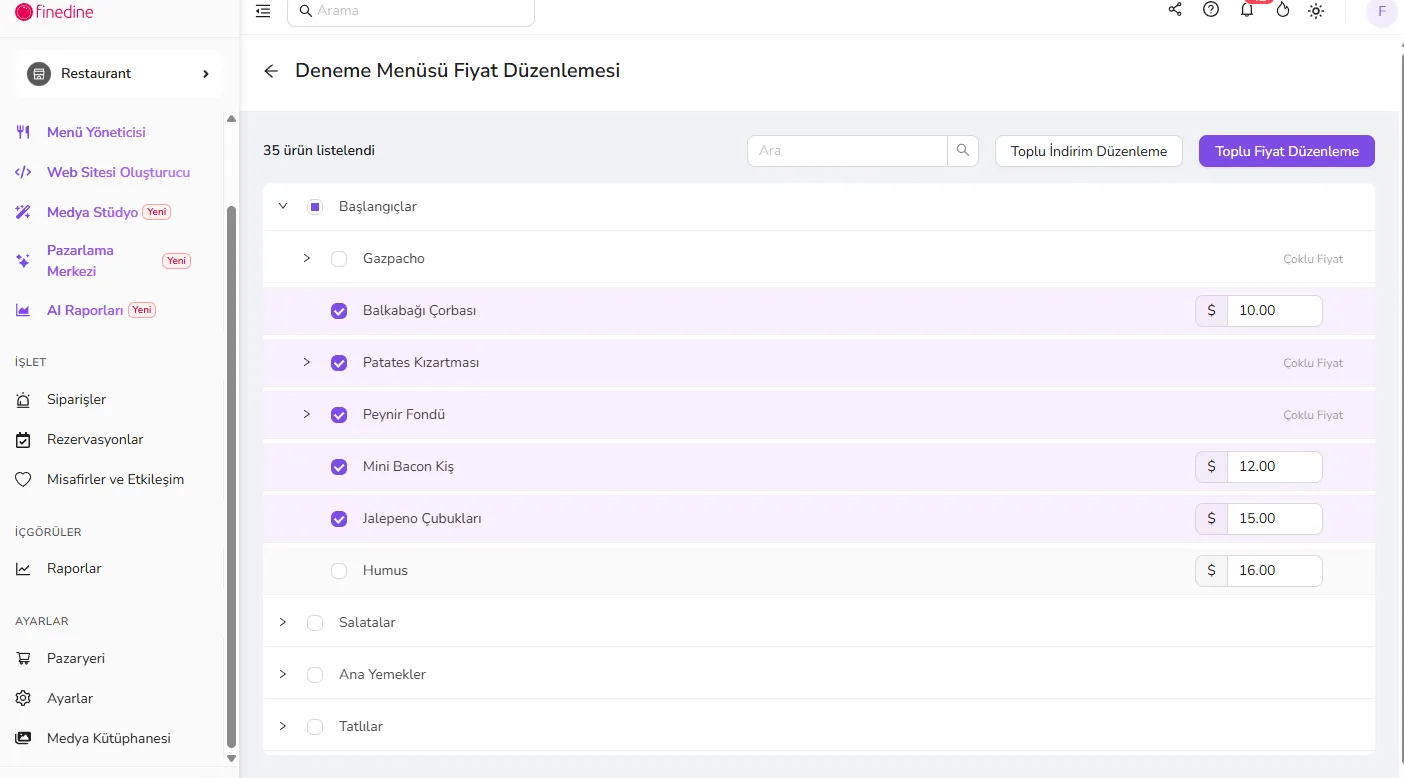Expand Patates Kızartması price options
This screenshot has width=1404, height=778.
click(307, 362)
